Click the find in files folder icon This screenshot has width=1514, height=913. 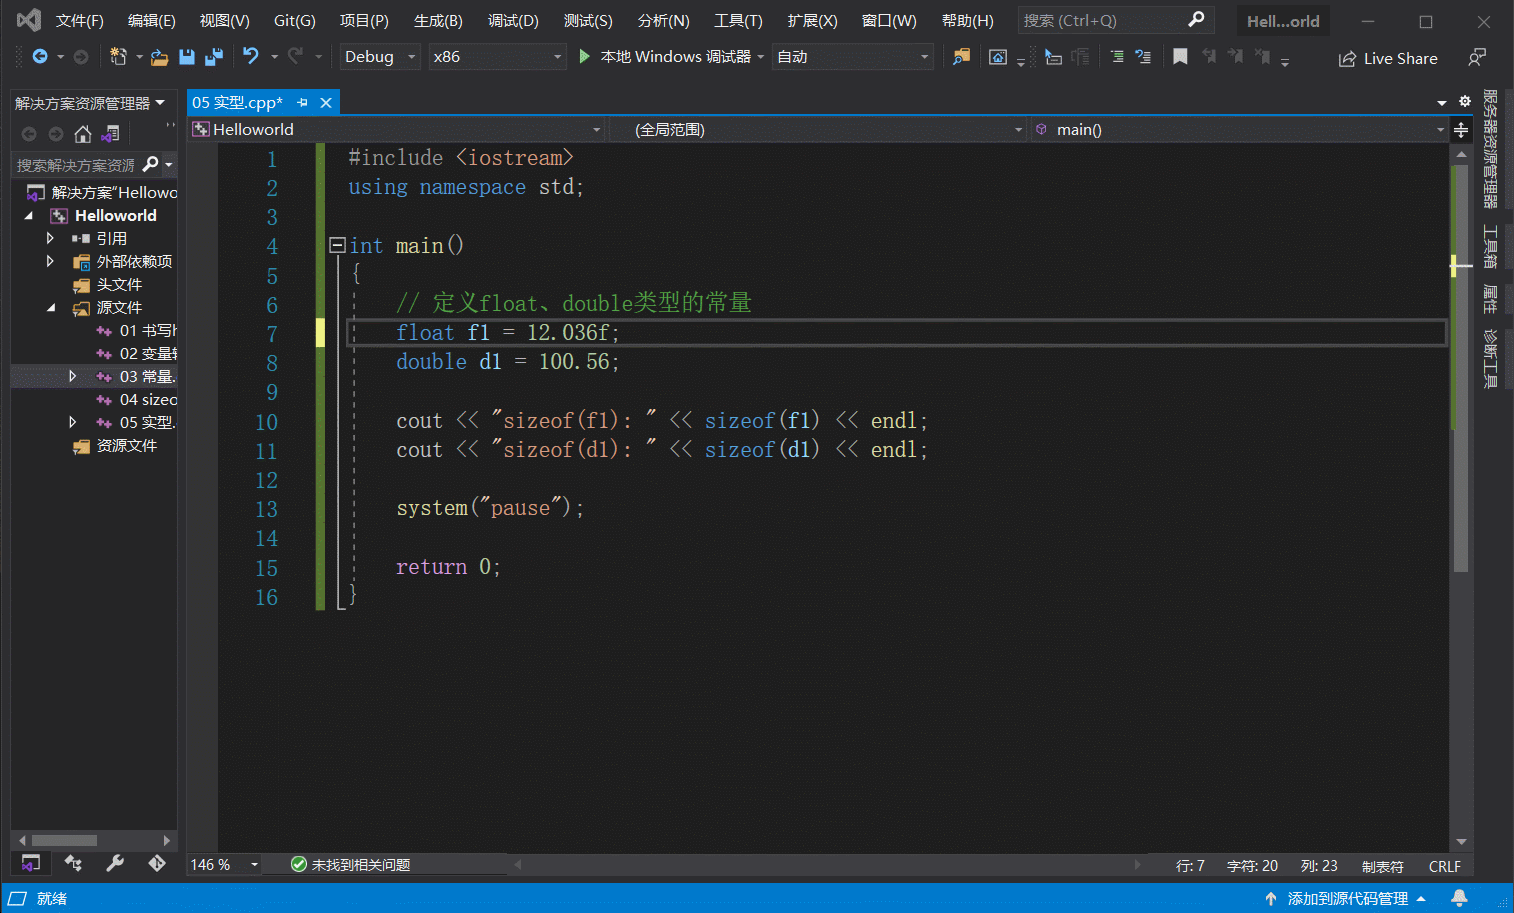coord(961,57)
